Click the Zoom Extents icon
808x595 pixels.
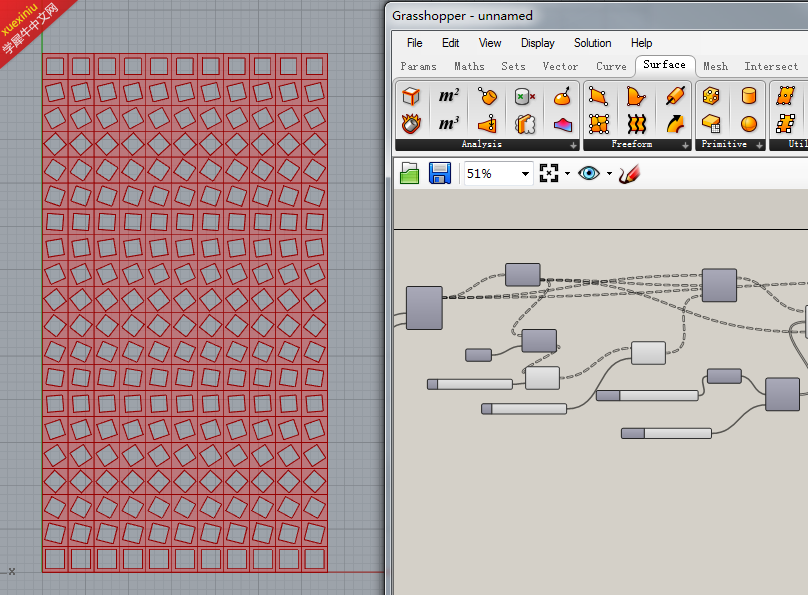pos(549,173)
